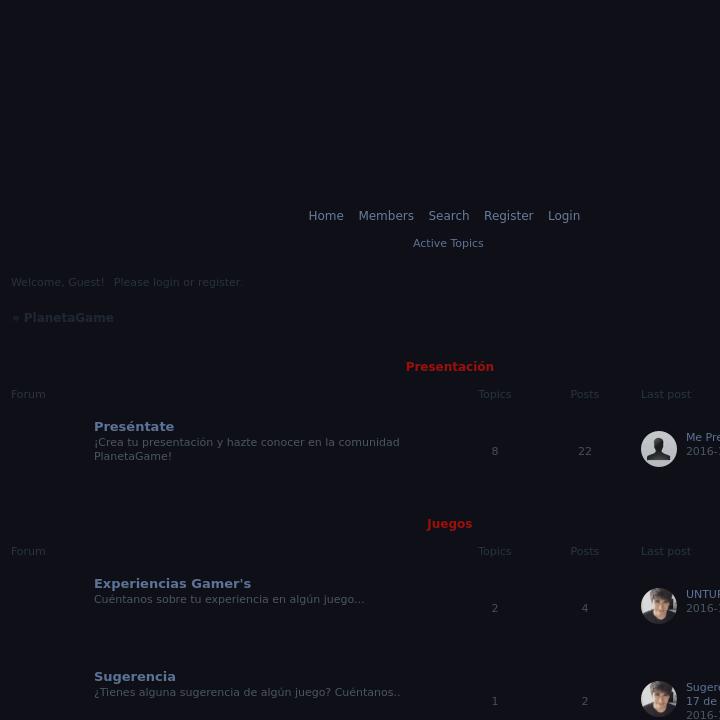This screenshot has width=720, height=720.
Task: Go to the Members page
Action: [x=386, y=216]
